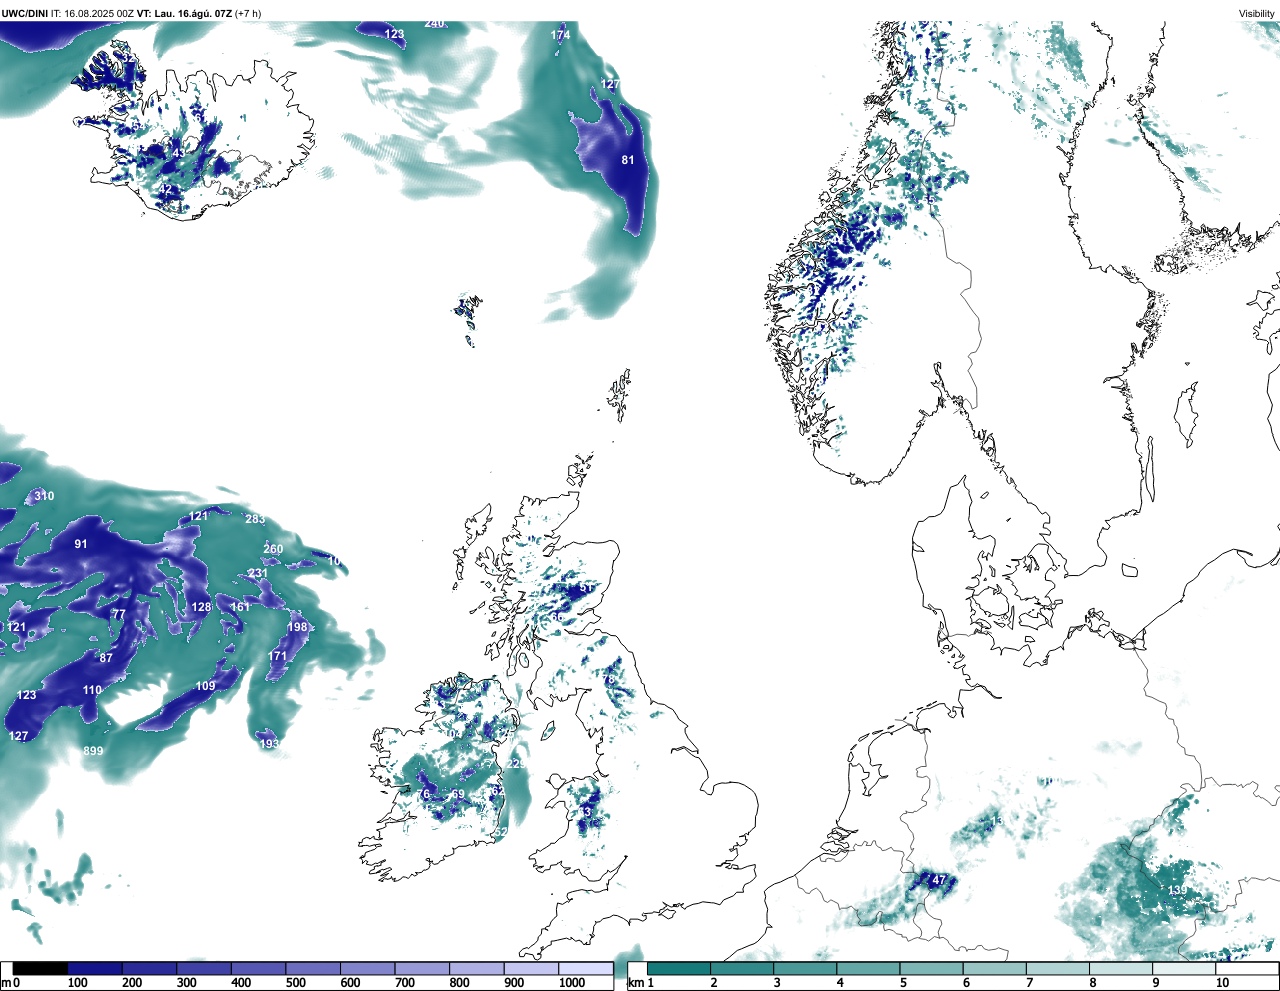Viewport: 1280px width, 991px height.
Task: Click the '139' value over Czech region
Action: click(1178, 890)
